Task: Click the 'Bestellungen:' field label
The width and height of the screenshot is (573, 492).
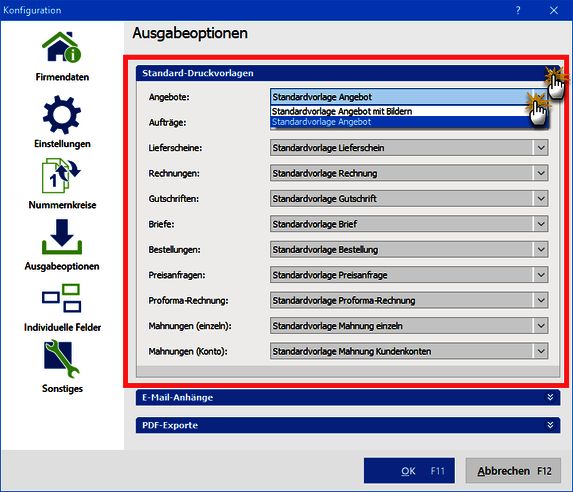Action: (x=174, y=249)
